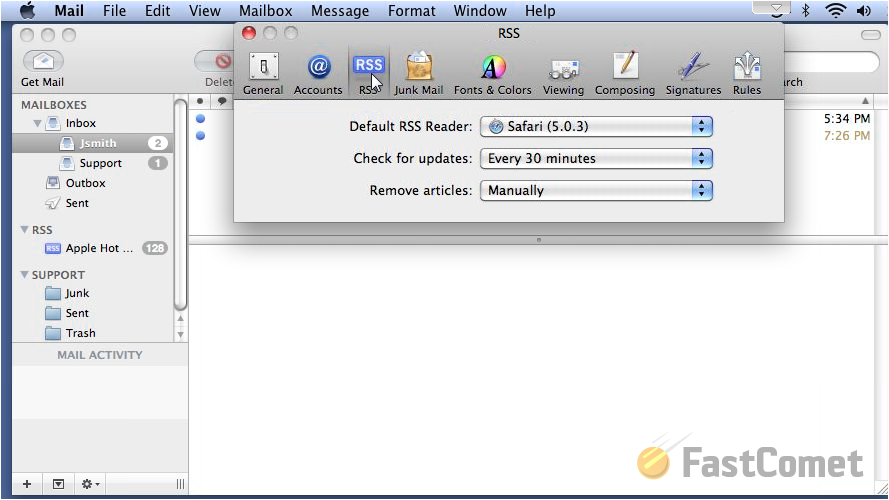889x500 pixels.
Task: Collapse the RSS section triangle
Action: tap(24, 230)
